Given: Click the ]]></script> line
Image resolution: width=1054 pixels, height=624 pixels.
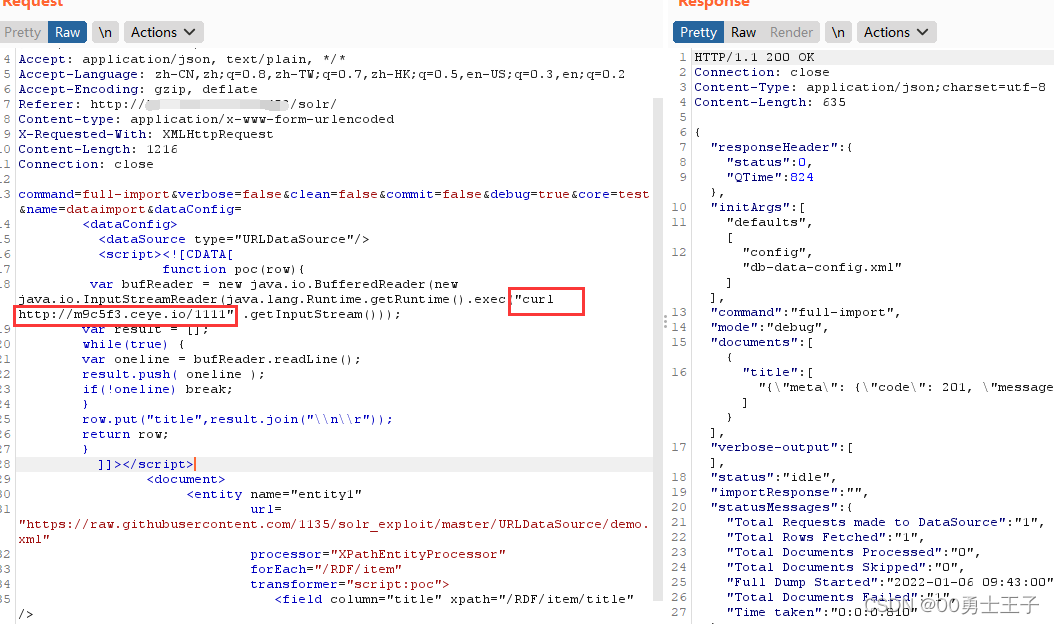Looking at the screenshot, I should (x=146, y=465).
